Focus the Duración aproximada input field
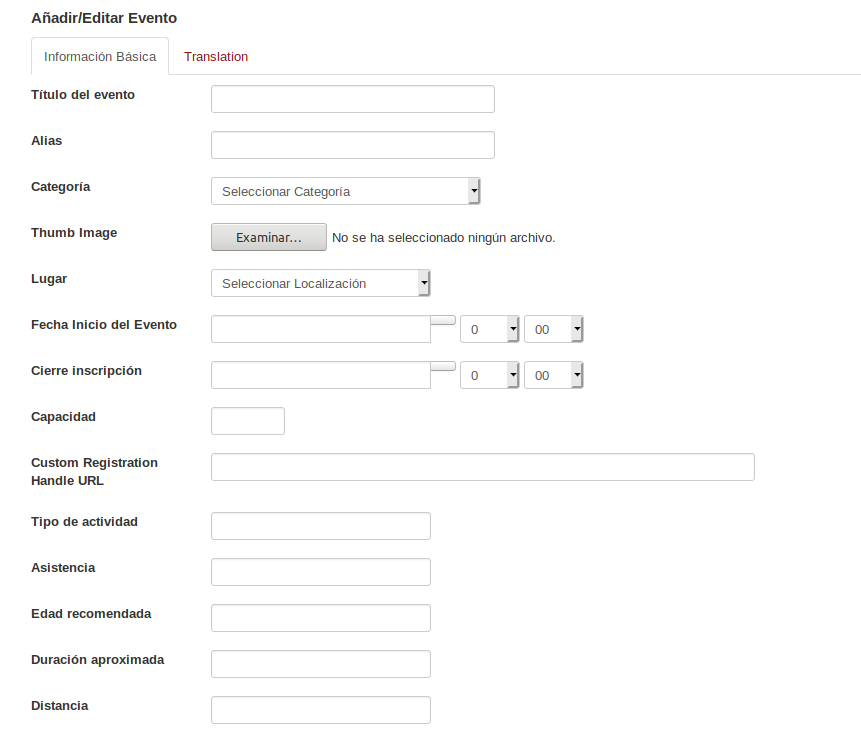Screen dimensions: 861x734 point(320,664)
